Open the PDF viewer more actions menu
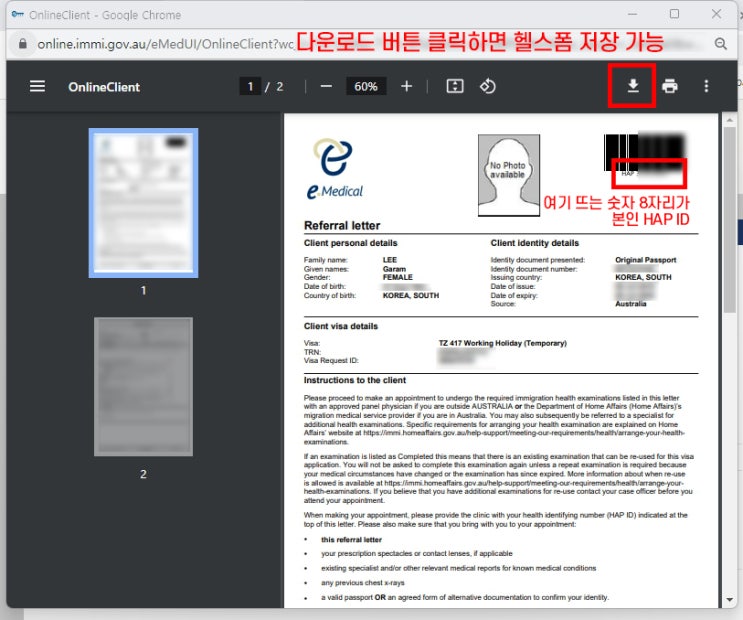The width and height of the screenshot is (743, 620). point(706,86)
